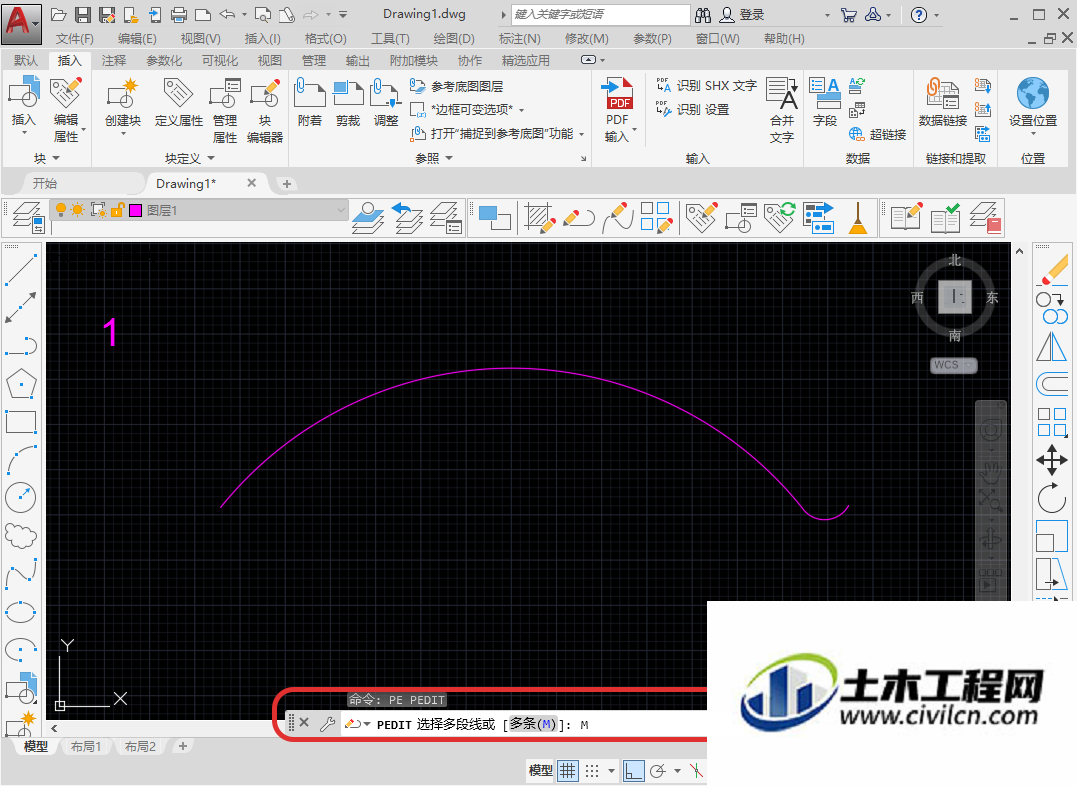Image resolution: width=1077 pixels, height=786 pixels.
Task: Click the ViewCube top face
Action: [955, 297]
